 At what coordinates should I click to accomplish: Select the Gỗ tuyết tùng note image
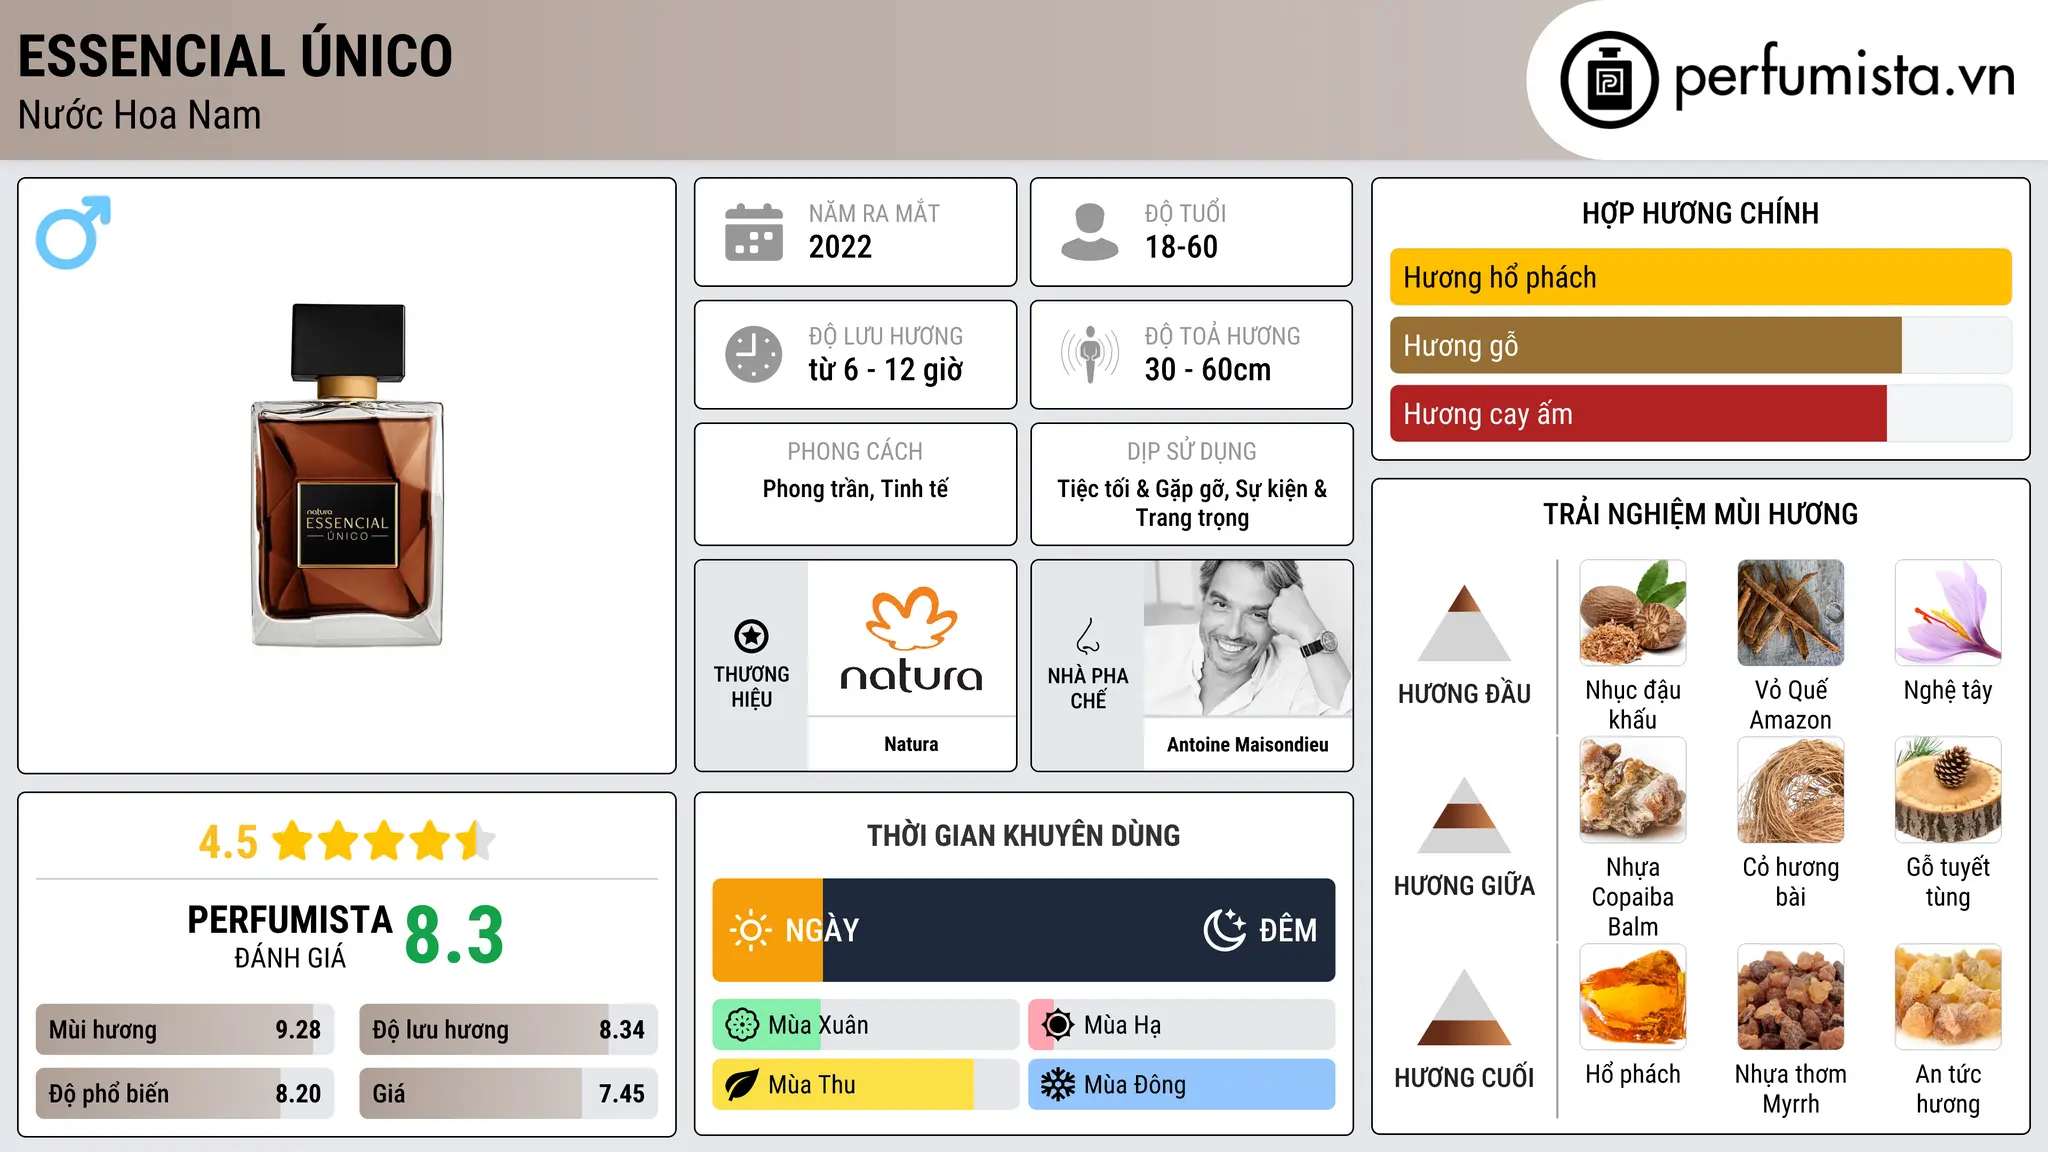click(1948, 790)
